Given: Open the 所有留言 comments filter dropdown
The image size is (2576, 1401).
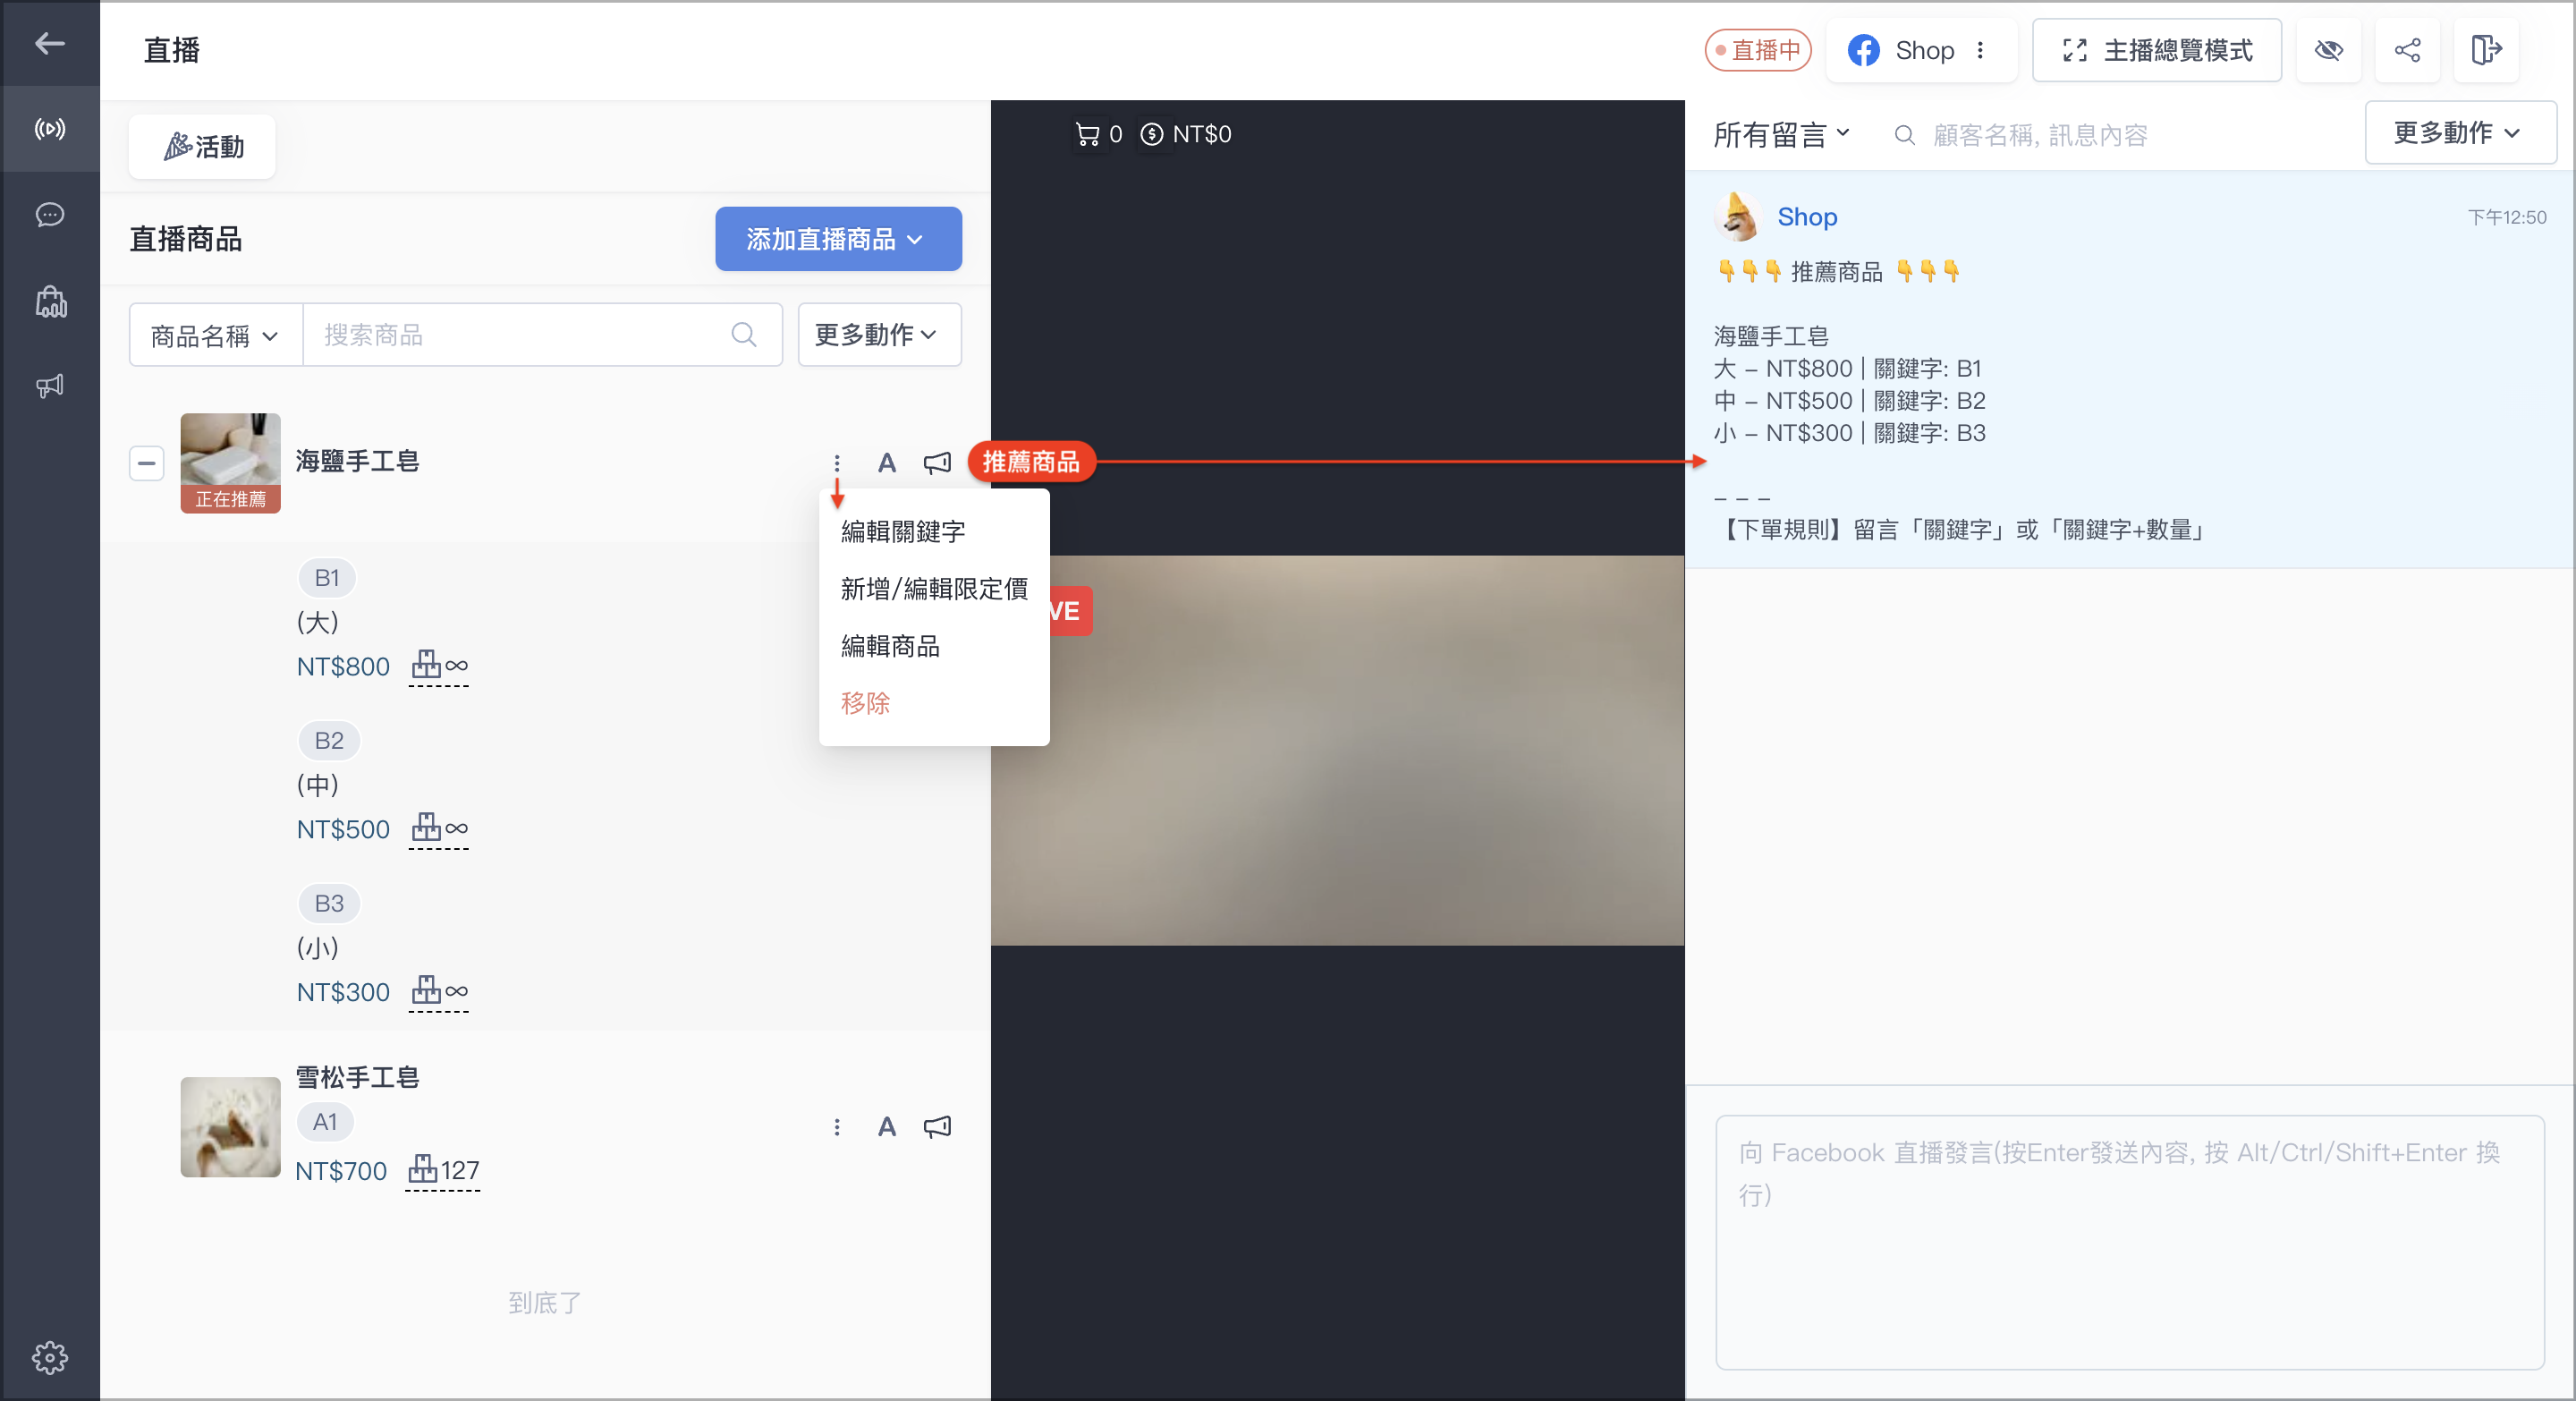Looking at the screenshot, I should (x=1781, y=134).
